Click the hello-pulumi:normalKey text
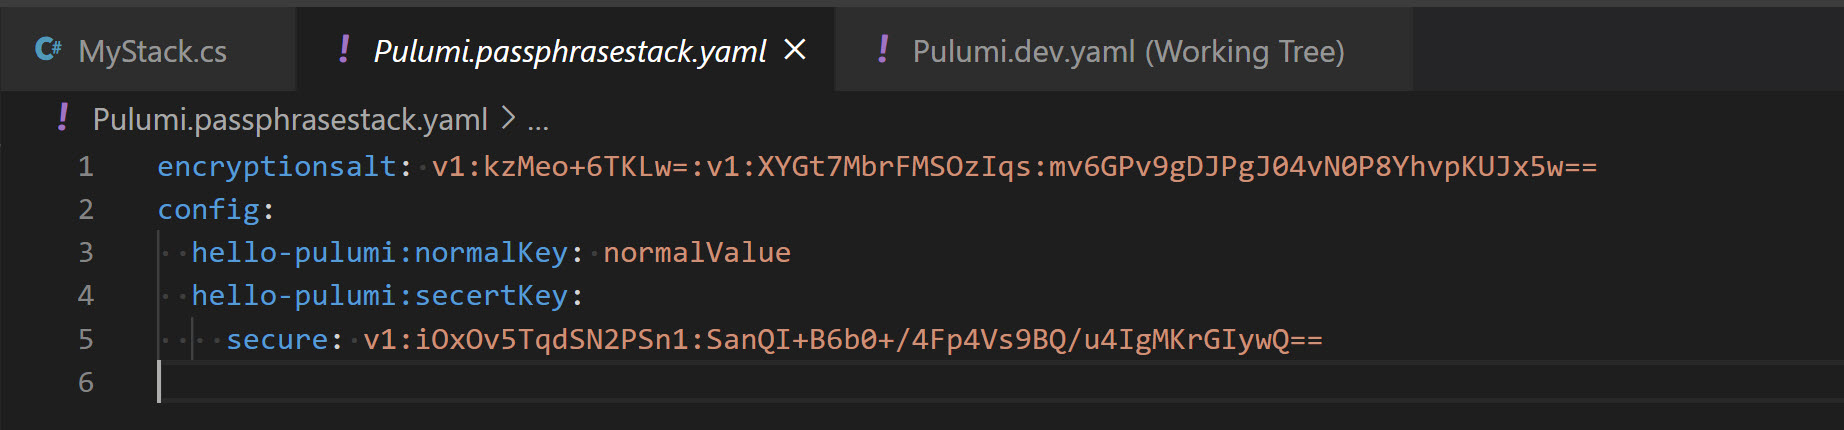 (380, 252)
